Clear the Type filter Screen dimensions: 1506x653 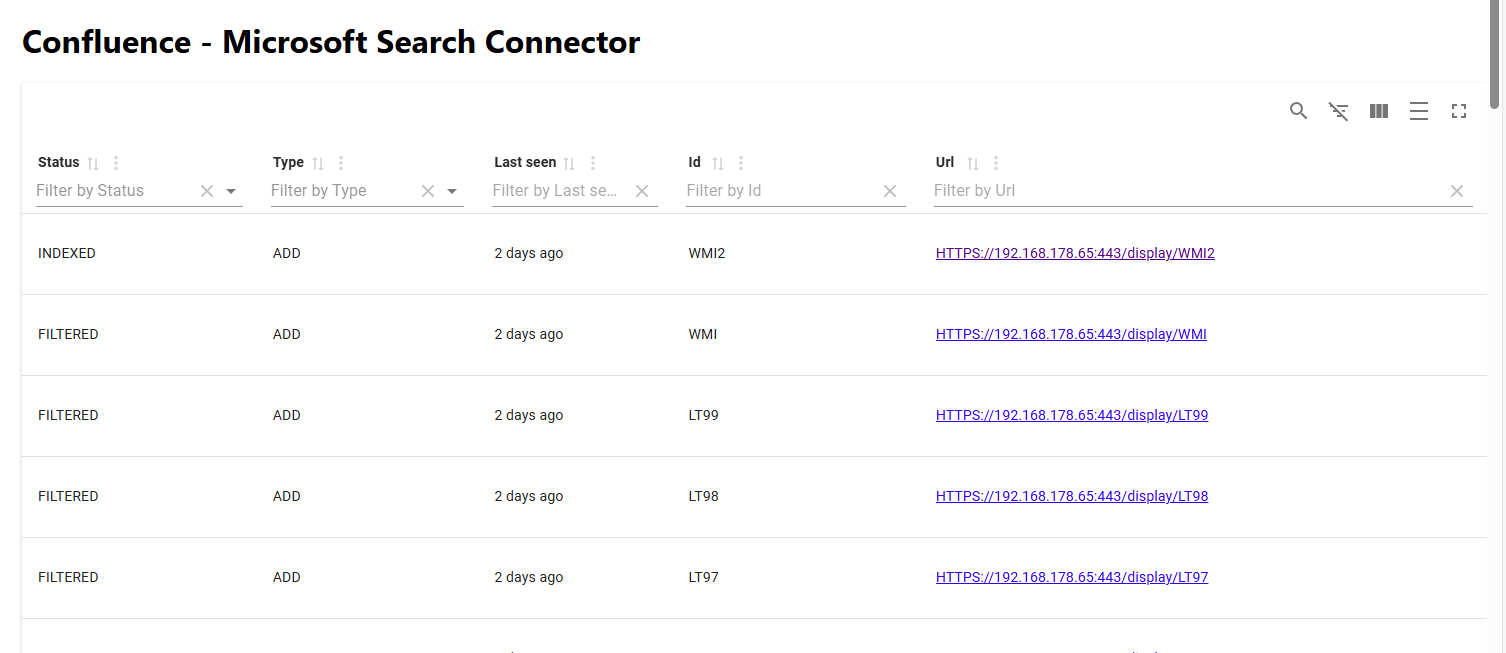click(428, 191)
